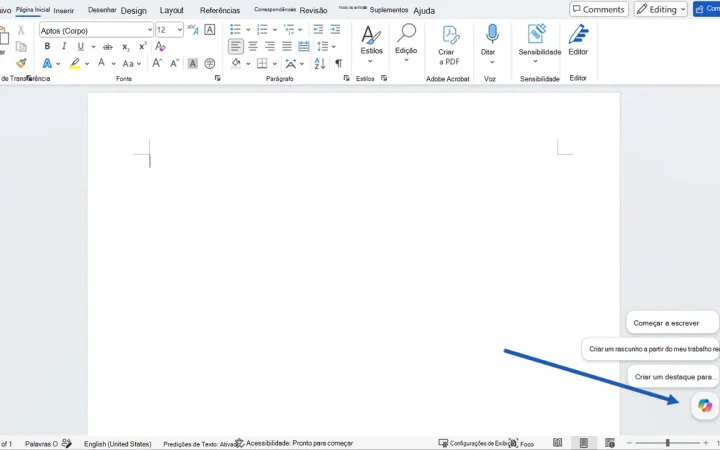720x450 pixels.
Task: Open the Editor pane icon
Action: pos(578,34)
